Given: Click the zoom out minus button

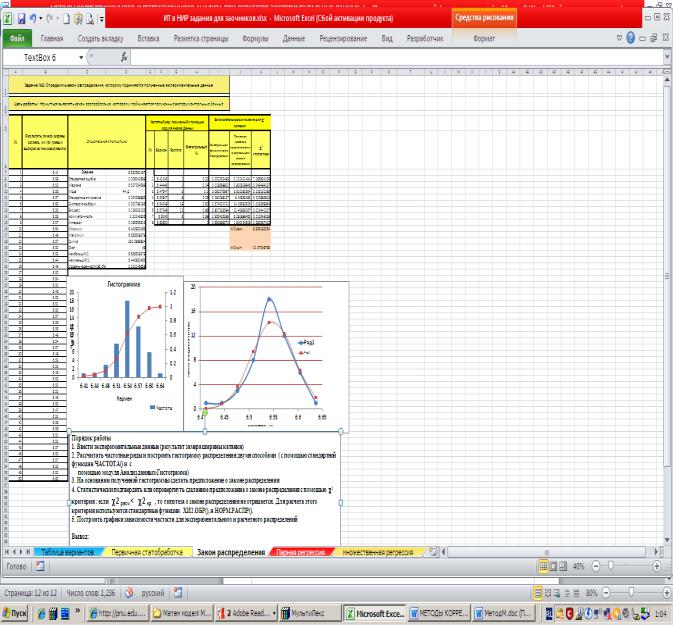Looking at the screenshot, I should [x=597, y=565].
